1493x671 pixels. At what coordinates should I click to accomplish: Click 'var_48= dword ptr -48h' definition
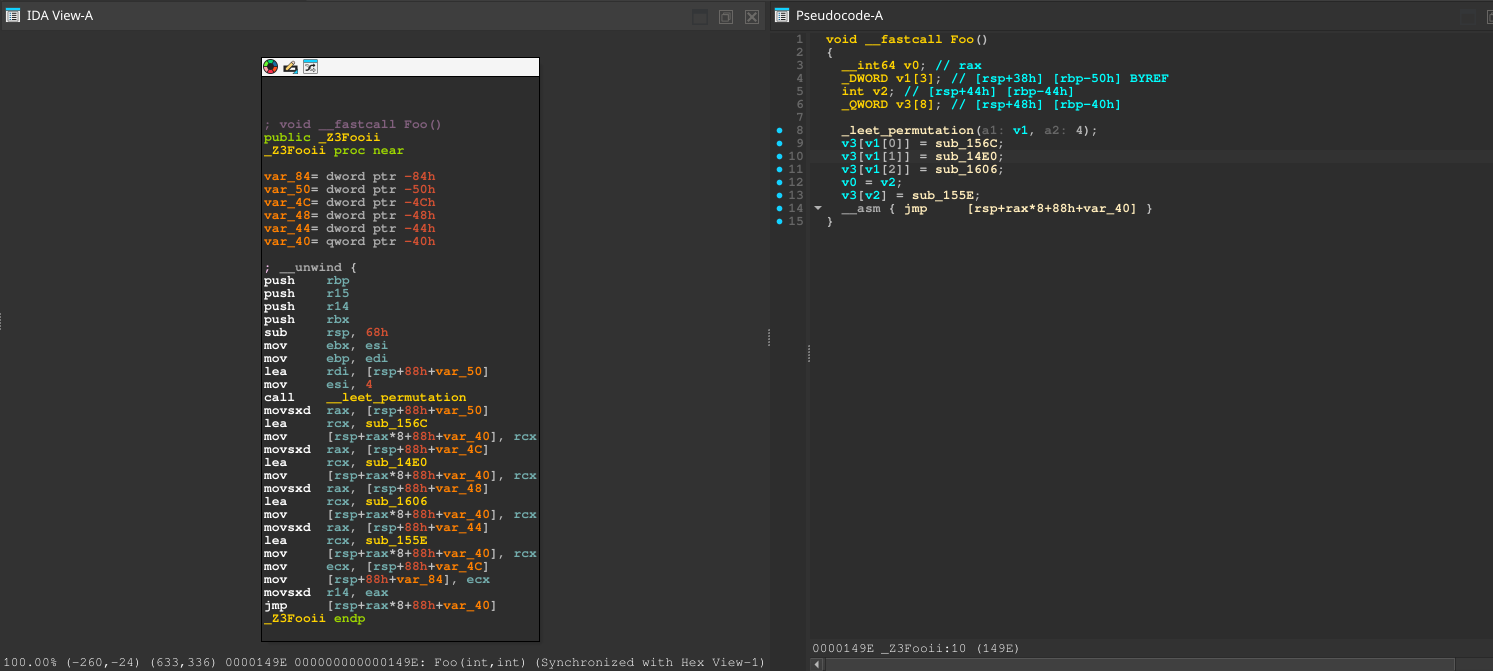pos(350,215)
